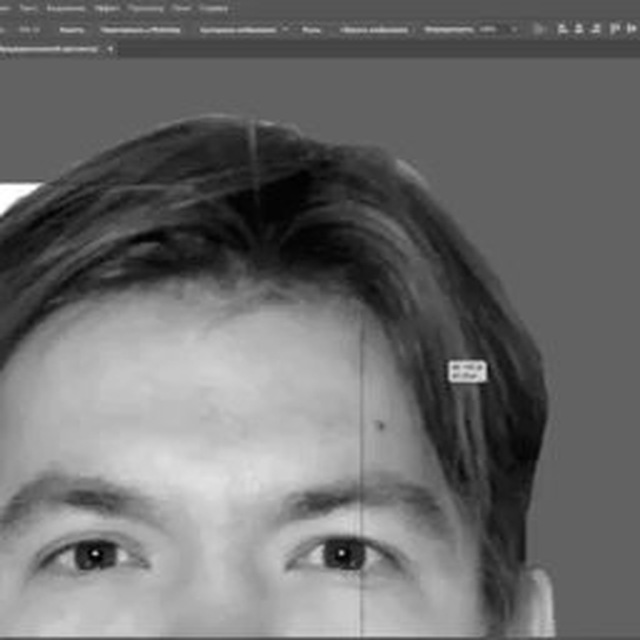Click the Обрезать изображение button

pos(374,29)
